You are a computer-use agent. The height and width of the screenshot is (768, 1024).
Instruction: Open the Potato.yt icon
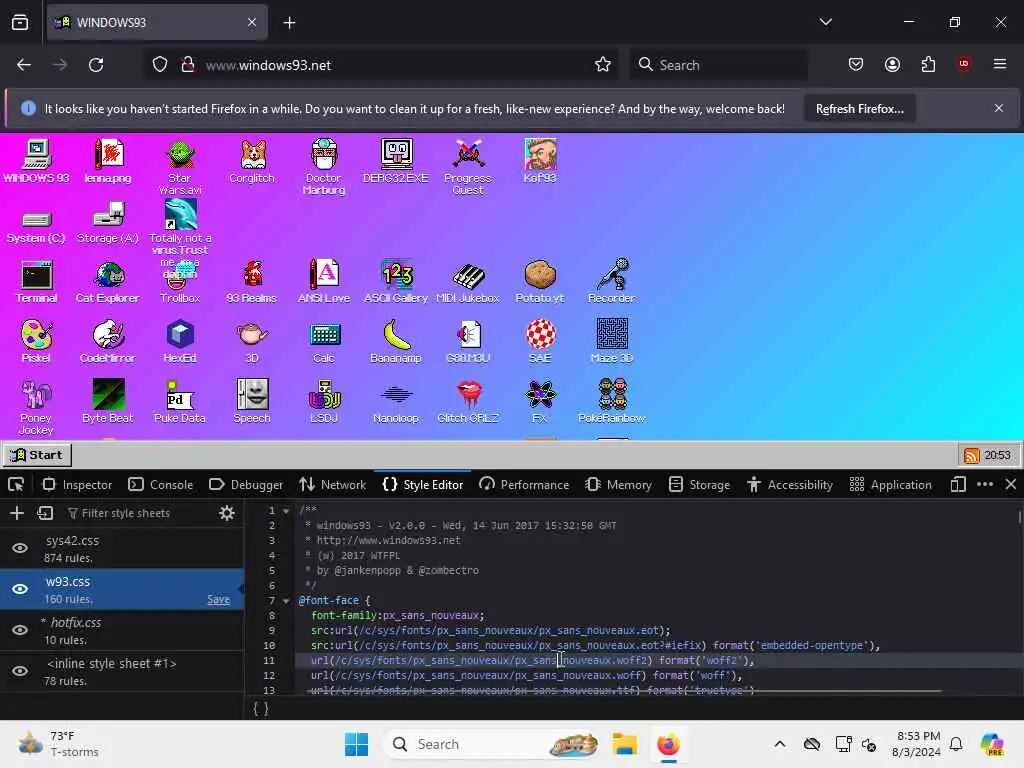tap(540, 281)
